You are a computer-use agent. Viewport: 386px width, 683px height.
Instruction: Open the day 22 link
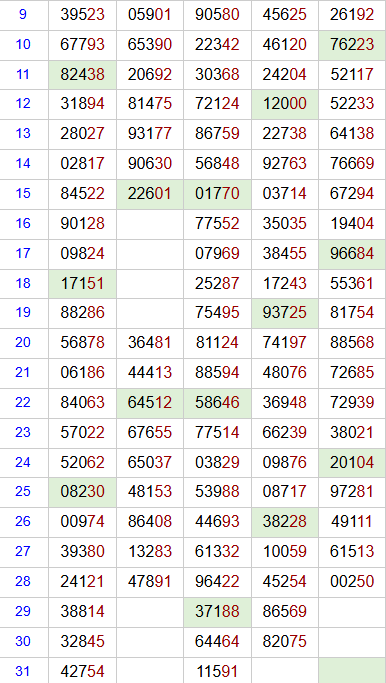(23, 402)
